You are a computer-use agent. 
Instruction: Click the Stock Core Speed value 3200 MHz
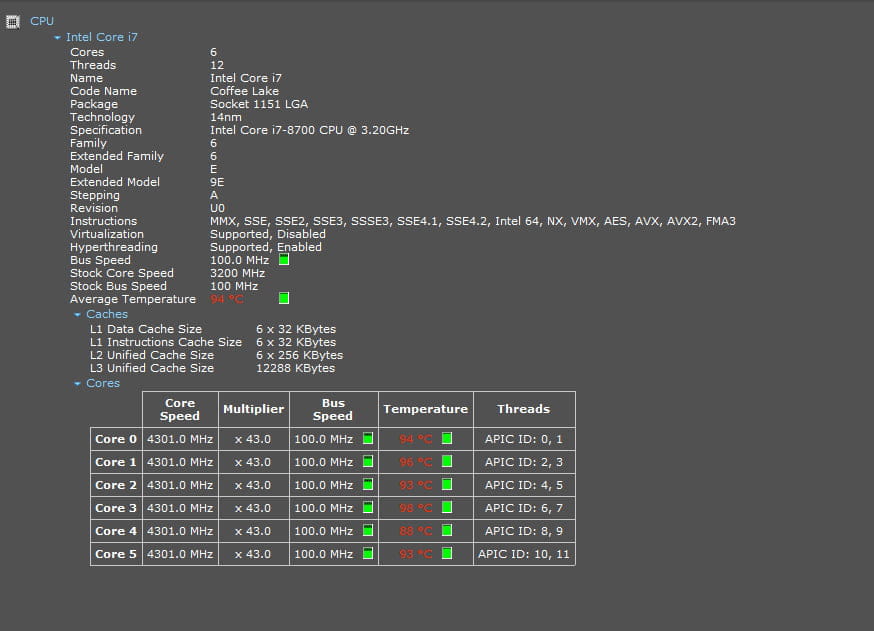point(237,273)
